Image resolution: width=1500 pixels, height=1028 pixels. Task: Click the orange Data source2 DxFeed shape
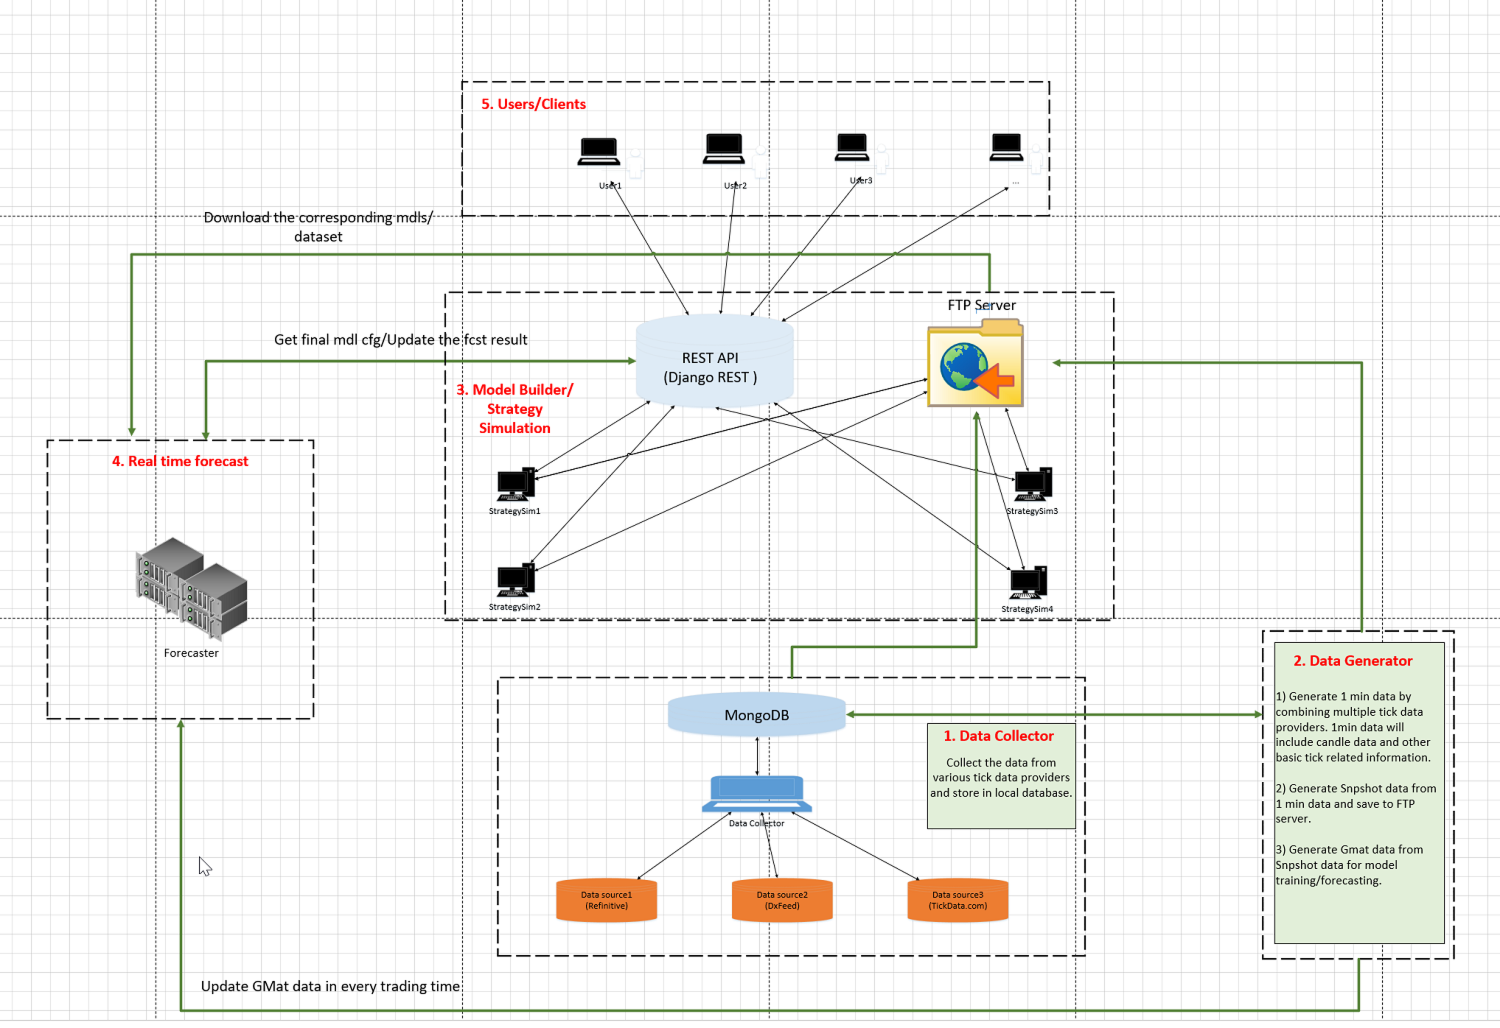tap(782, 900)
